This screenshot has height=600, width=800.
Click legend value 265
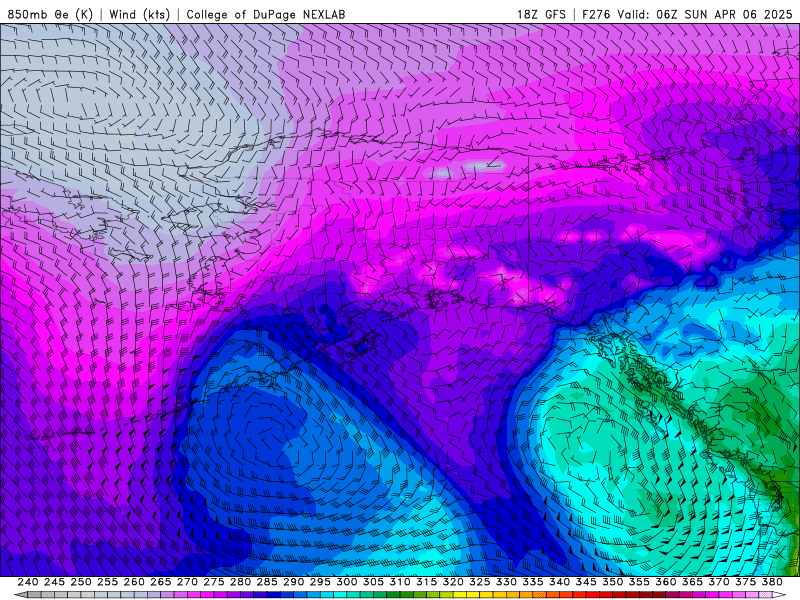tap(160, 582)
